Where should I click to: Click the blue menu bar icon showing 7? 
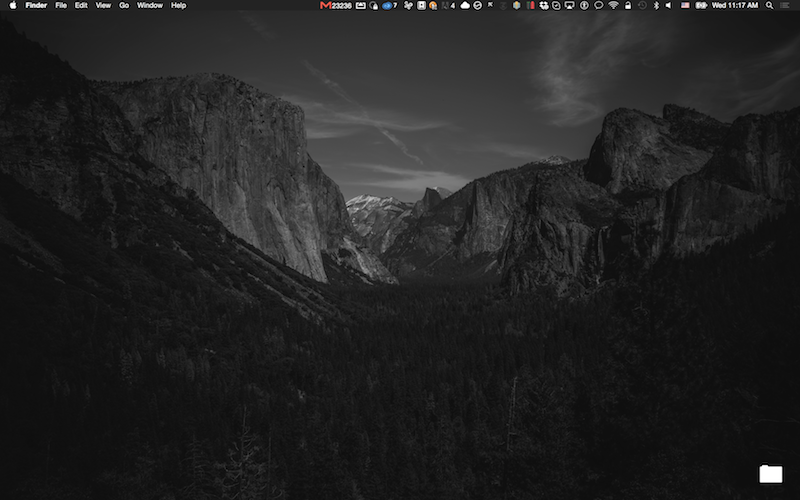click(389, 6)
